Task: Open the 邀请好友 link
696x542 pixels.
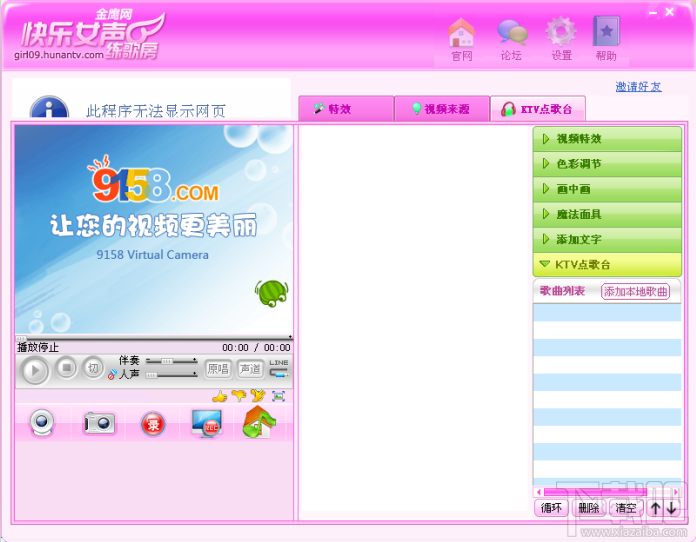Action: [x=638, y=87]
